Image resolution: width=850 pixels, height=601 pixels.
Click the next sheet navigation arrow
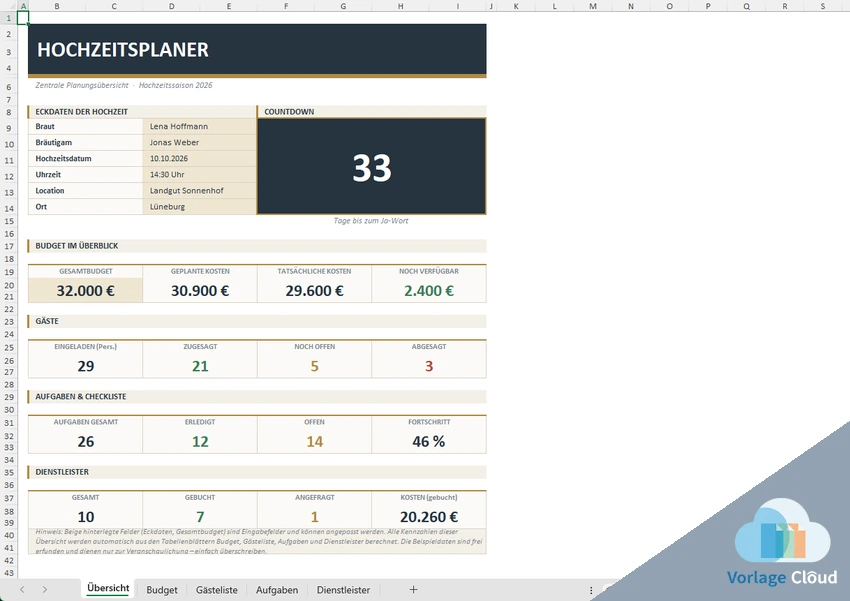[44, 589]
